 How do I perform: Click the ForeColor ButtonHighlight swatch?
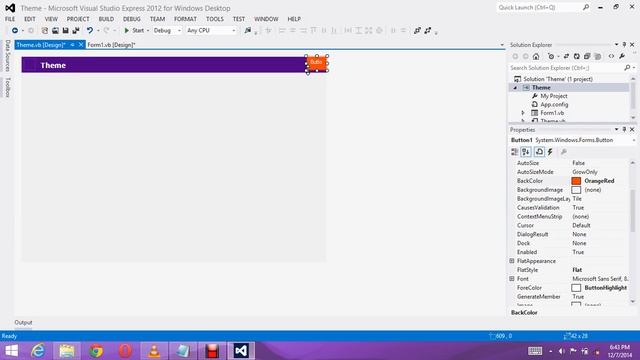point(576,288)
